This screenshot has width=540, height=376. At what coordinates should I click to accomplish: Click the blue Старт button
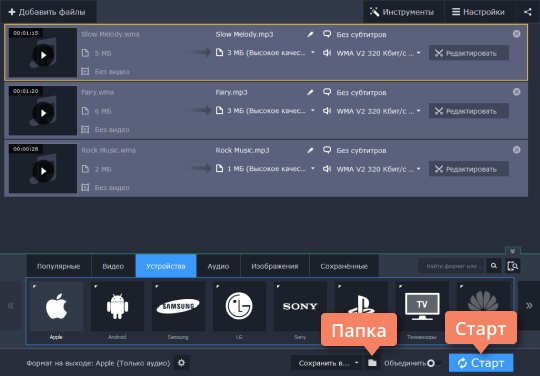pos(481,363)
